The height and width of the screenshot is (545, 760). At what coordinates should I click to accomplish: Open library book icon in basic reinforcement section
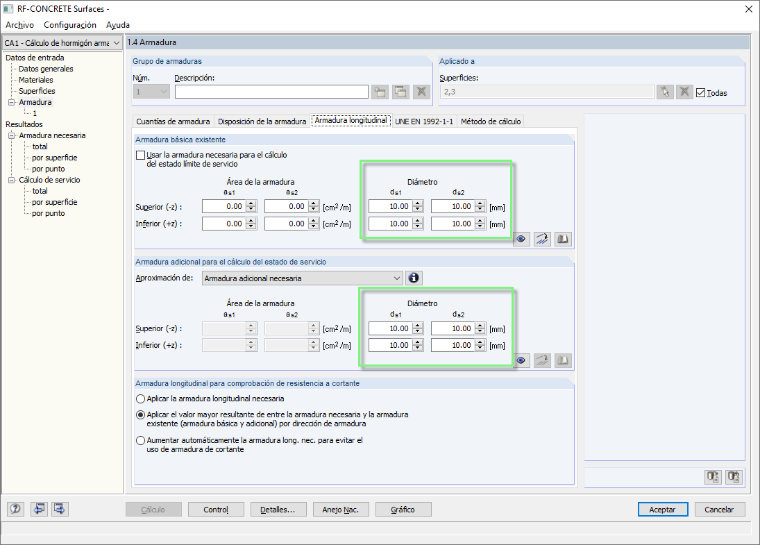(x=563, y=239)
